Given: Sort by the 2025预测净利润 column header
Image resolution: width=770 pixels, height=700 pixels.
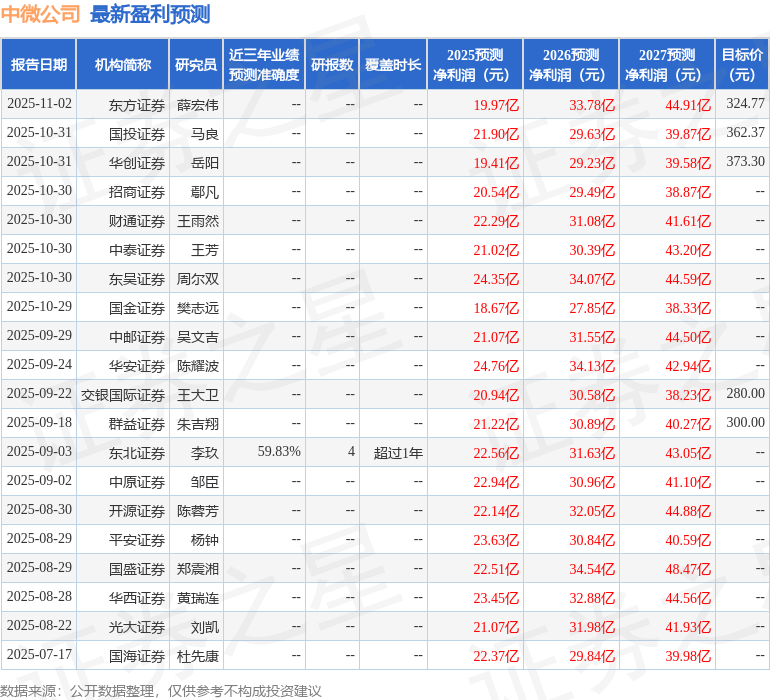Looking at the screenshot, I should point(475,65).
